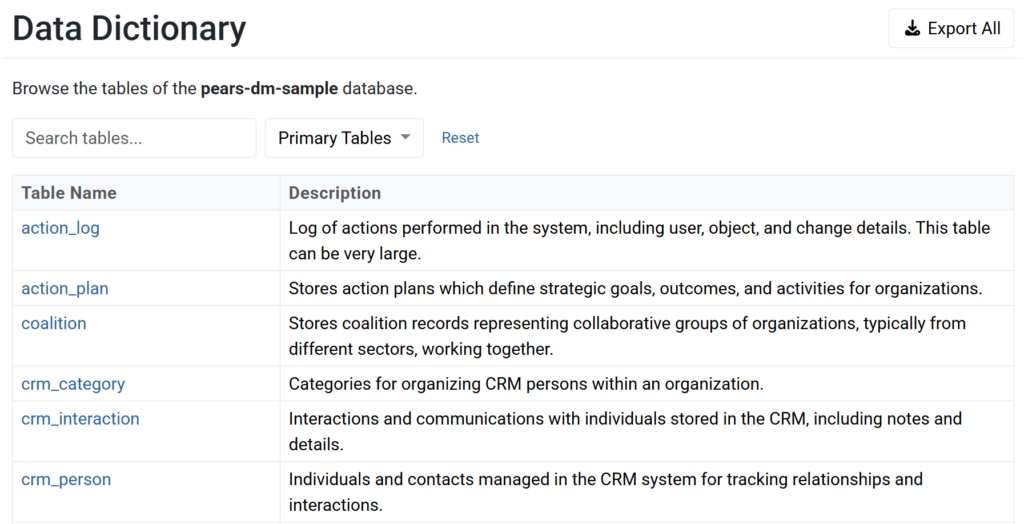Viewport: 1024px width, 524px height.
Task: Click the download icon on Export All
Action: (x=912, y=29)
